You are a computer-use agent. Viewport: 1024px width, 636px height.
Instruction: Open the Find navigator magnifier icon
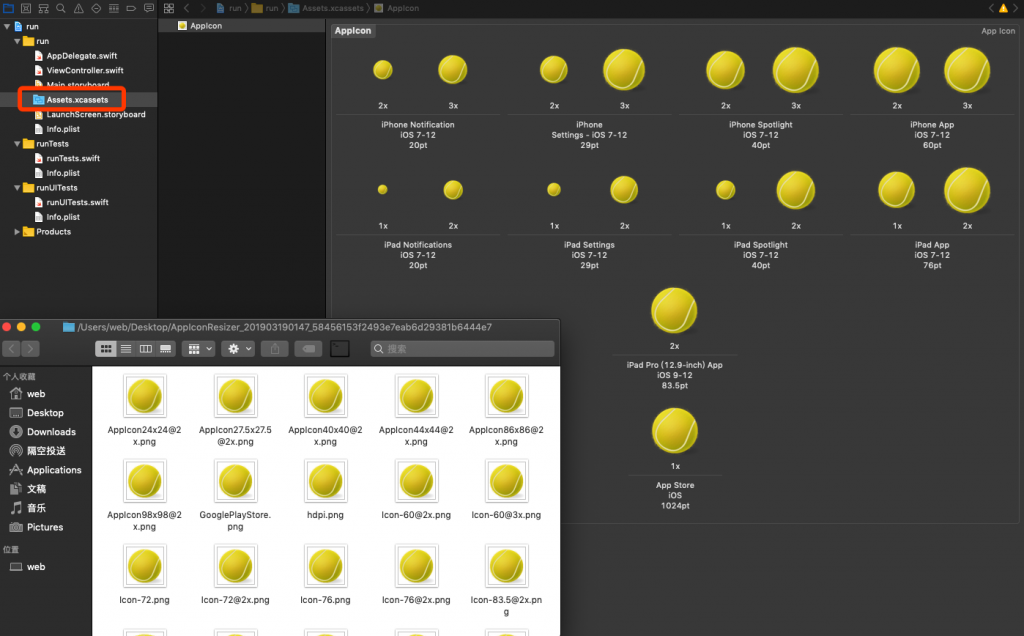[x=61, y=8]
